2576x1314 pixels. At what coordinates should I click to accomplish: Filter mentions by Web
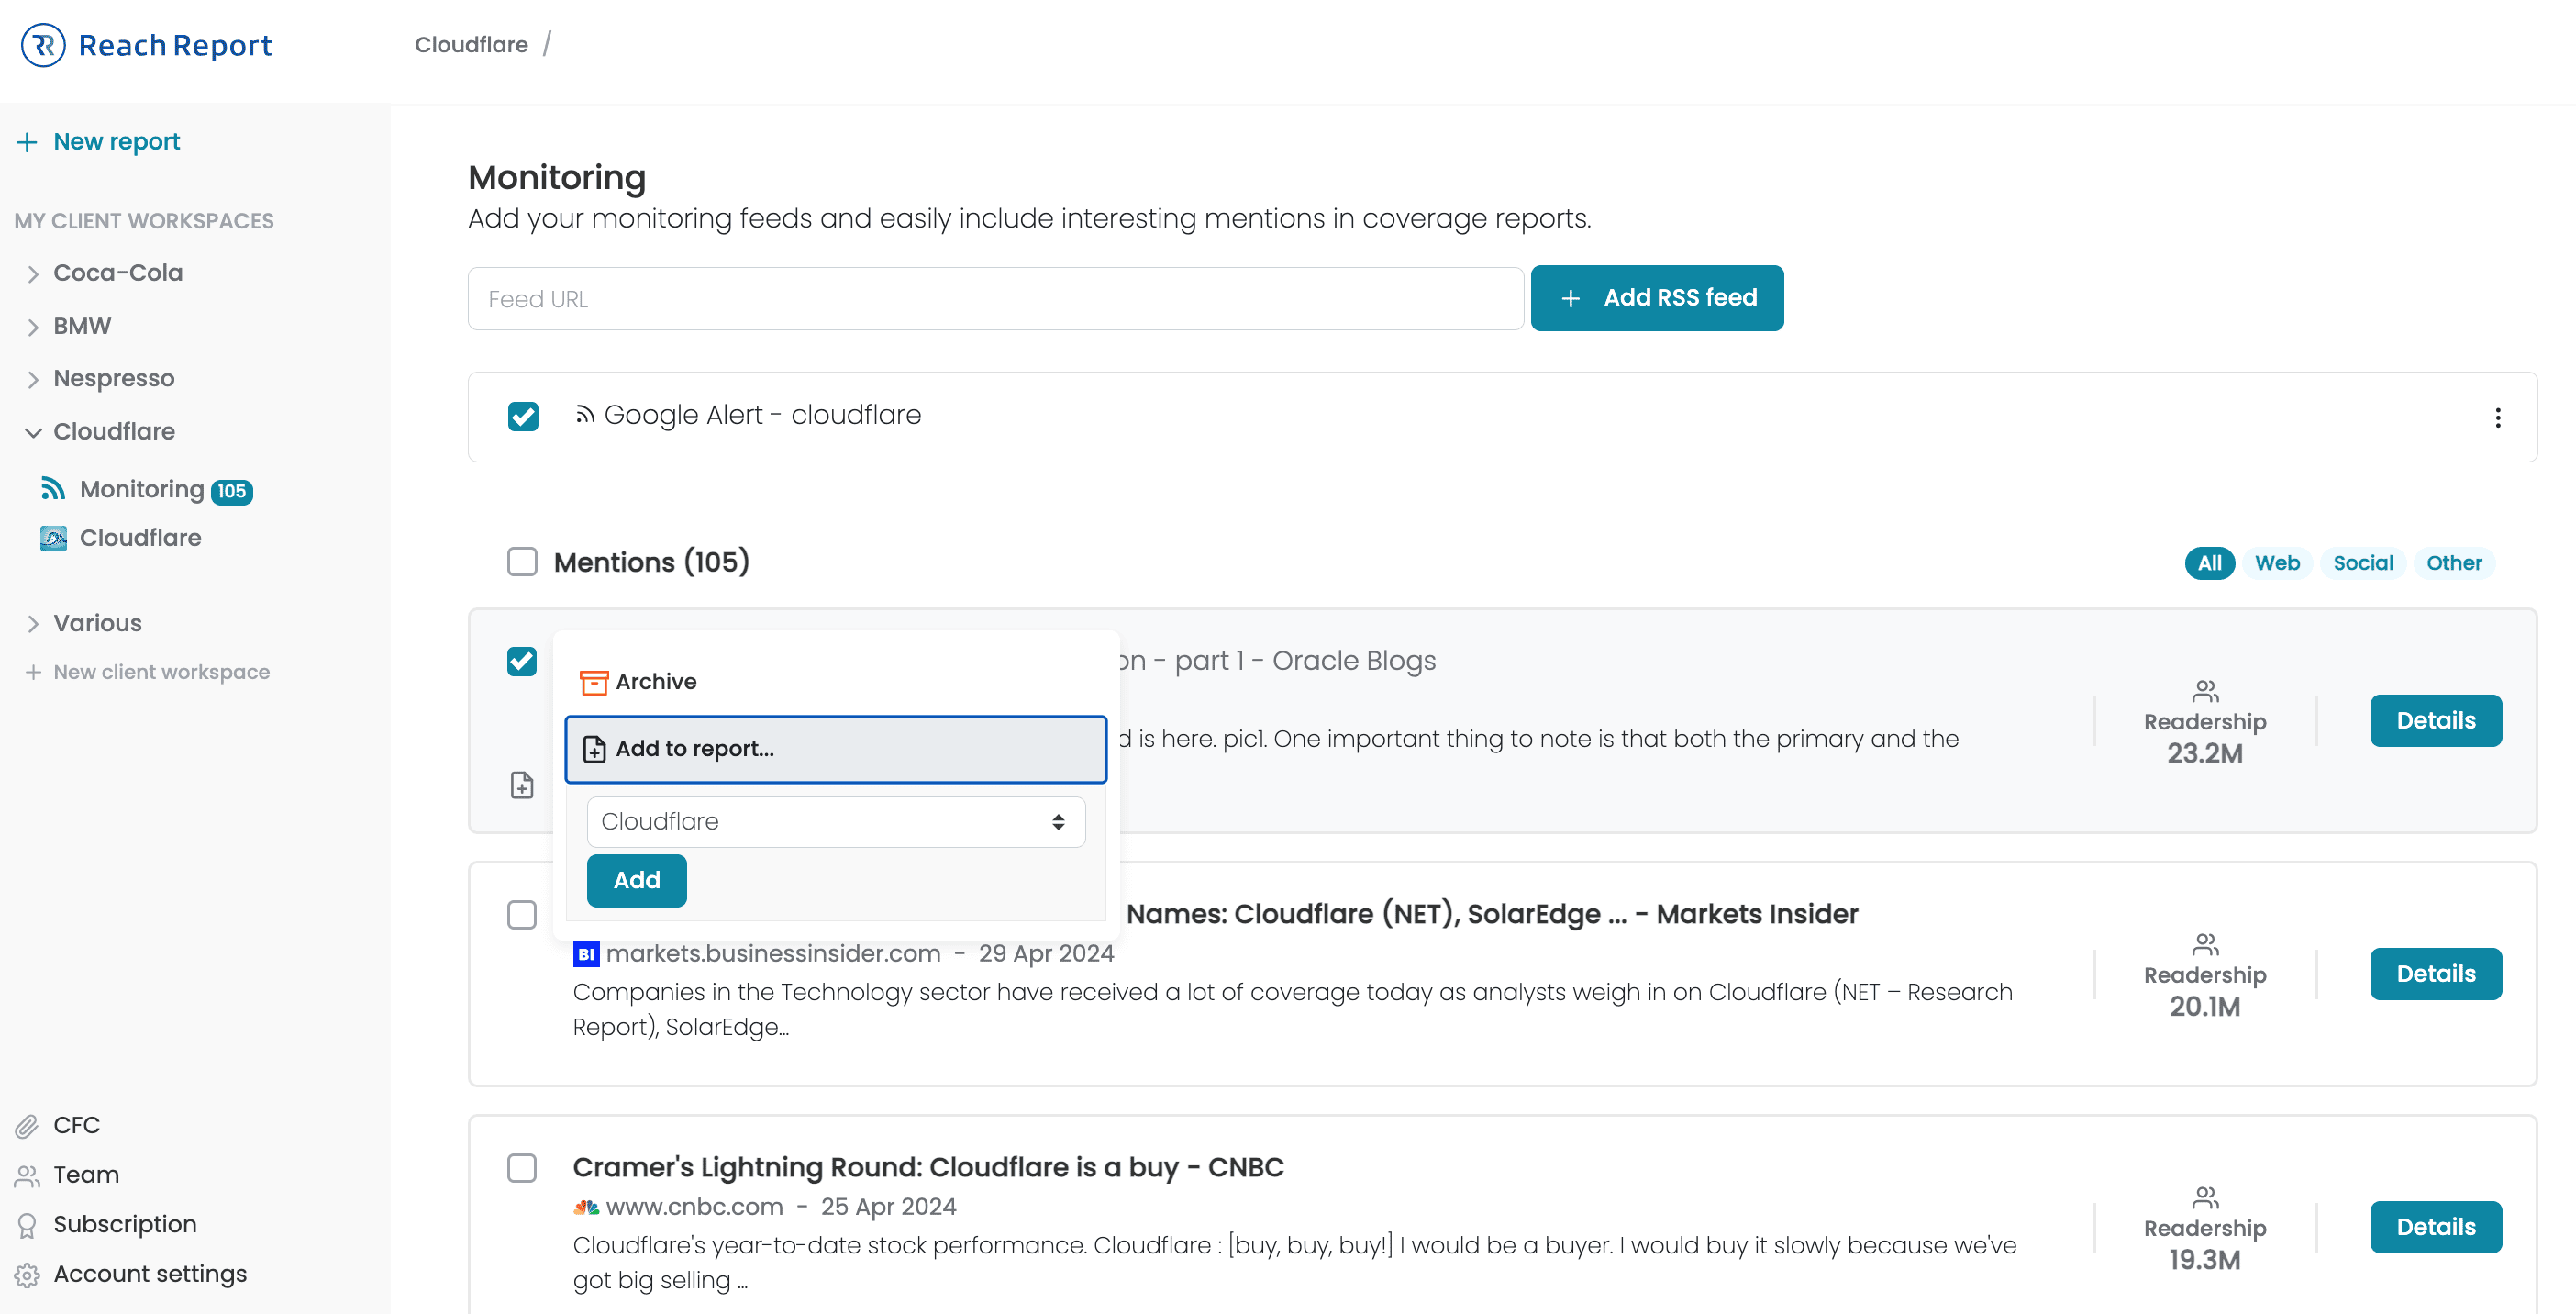tap(2277, 563)
